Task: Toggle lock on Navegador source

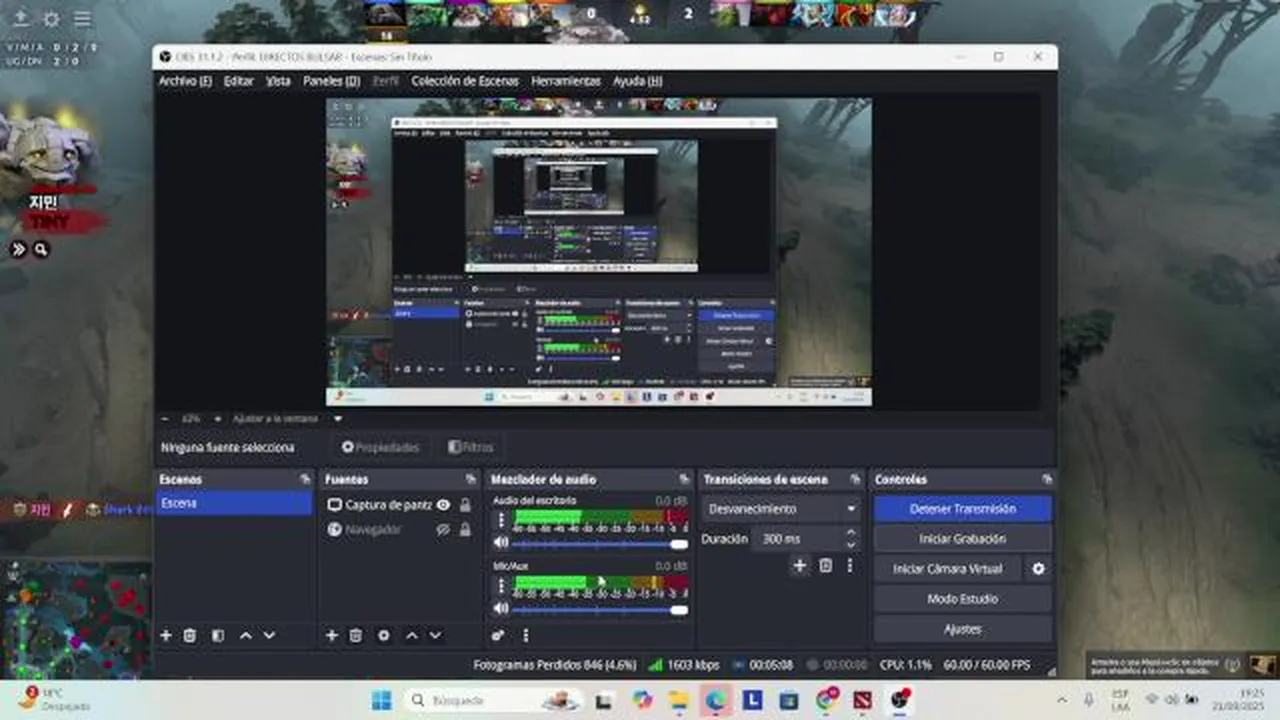Action: click(465, 529)
